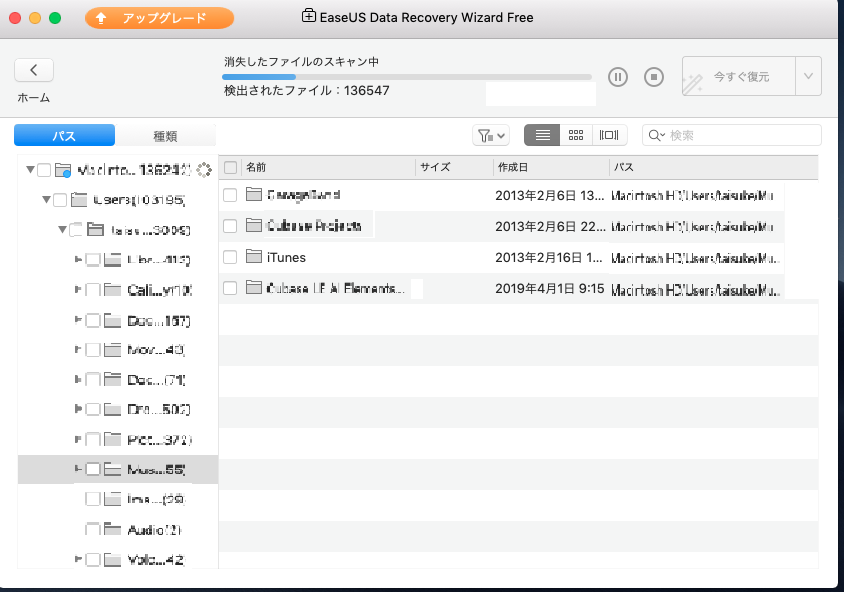Viewport: 844px width, 592px height.
Task: Switch to the blue パス tab
Action: (x=64, y=136)
